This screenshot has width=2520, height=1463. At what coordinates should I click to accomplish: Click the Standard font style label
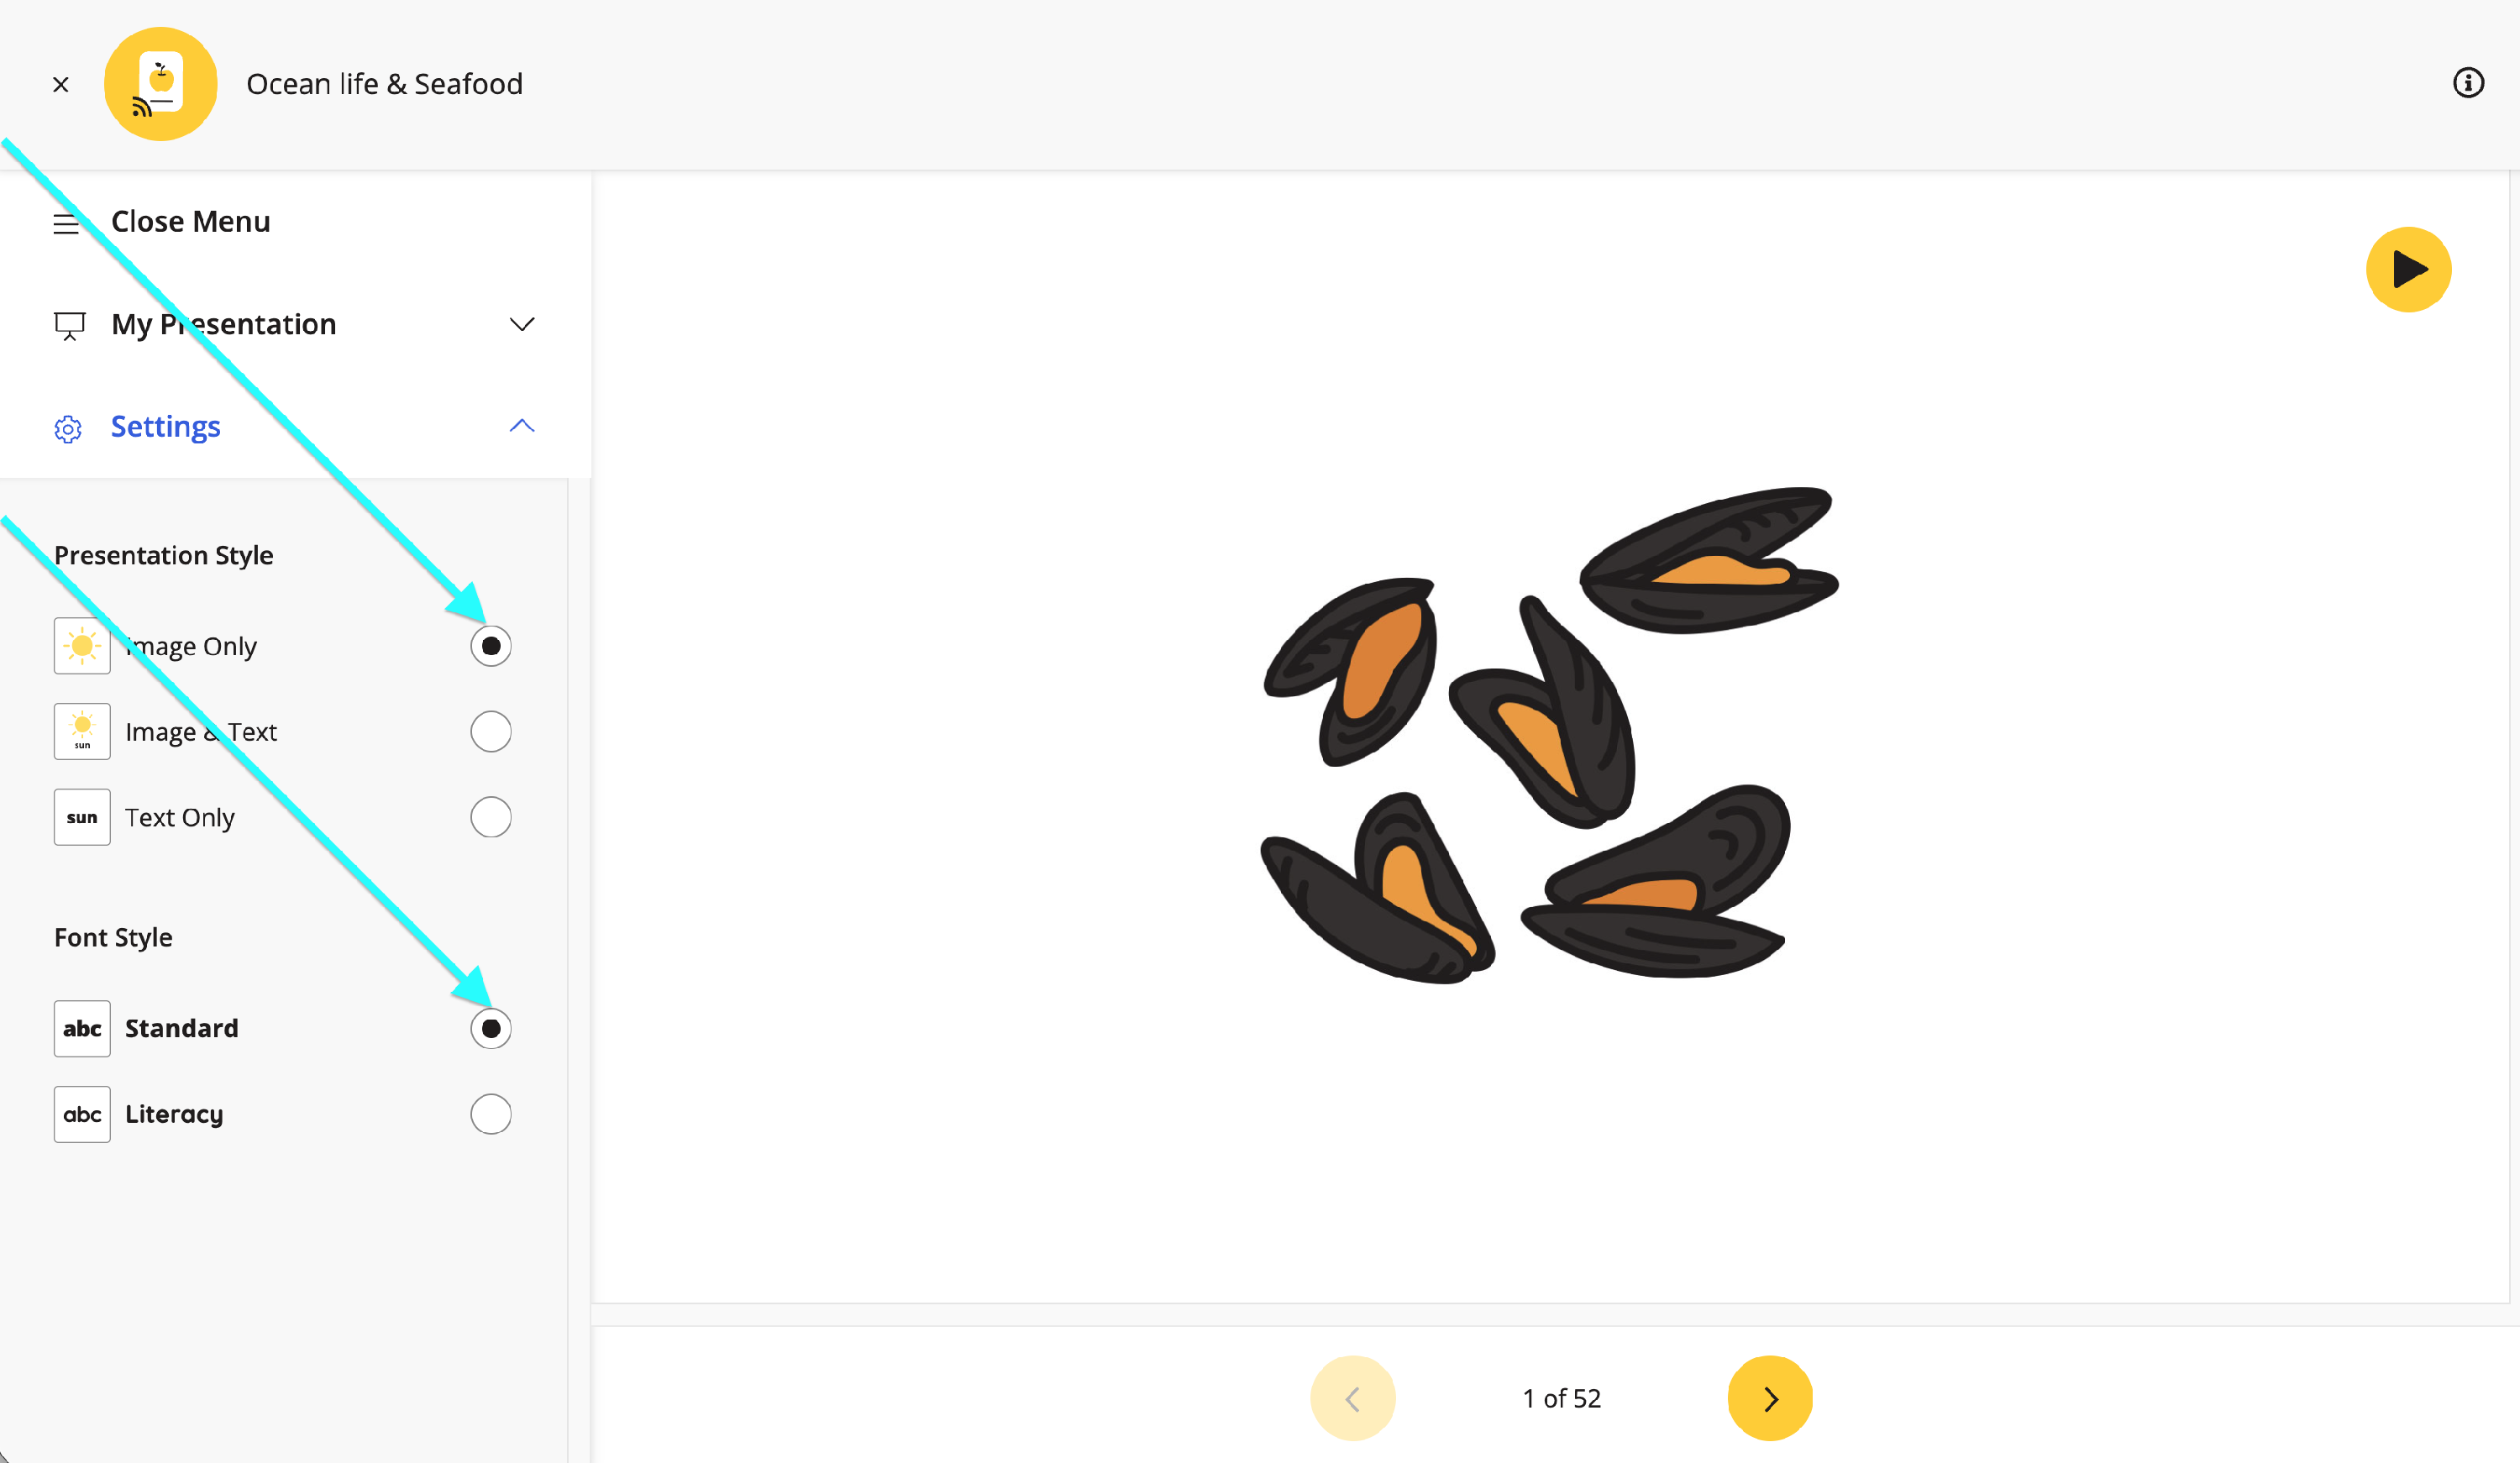tap(182, 1028)
